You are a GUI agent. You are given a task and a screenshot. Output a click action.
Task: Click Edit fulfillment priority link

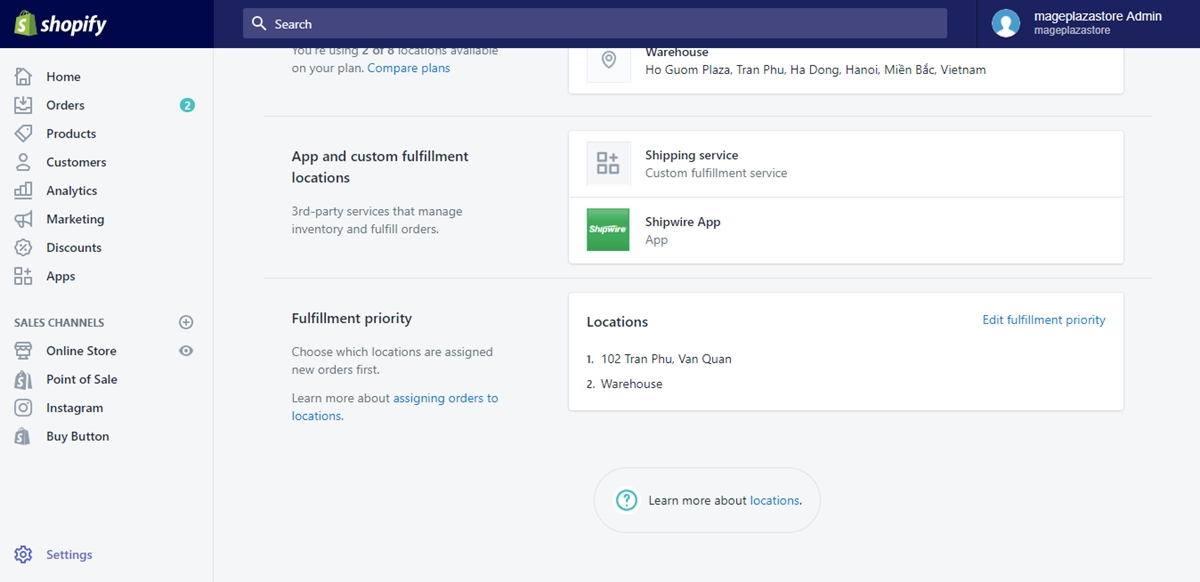[1044, 320]
